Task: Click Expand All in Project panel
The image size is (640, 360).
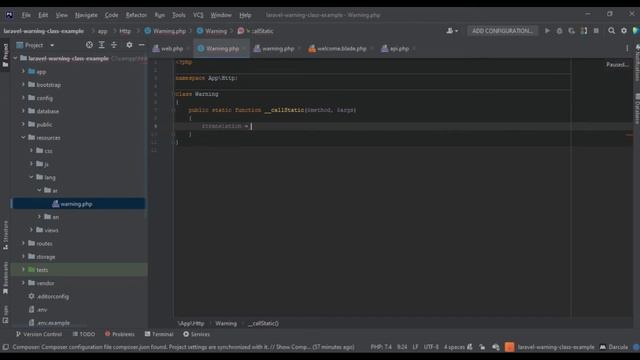Action: (x=102, y=45)
